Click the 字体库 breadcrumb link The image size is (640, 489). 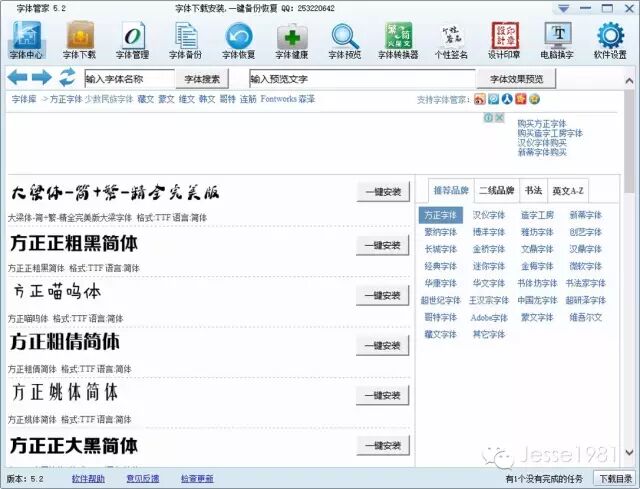click(x=24, y=99)
